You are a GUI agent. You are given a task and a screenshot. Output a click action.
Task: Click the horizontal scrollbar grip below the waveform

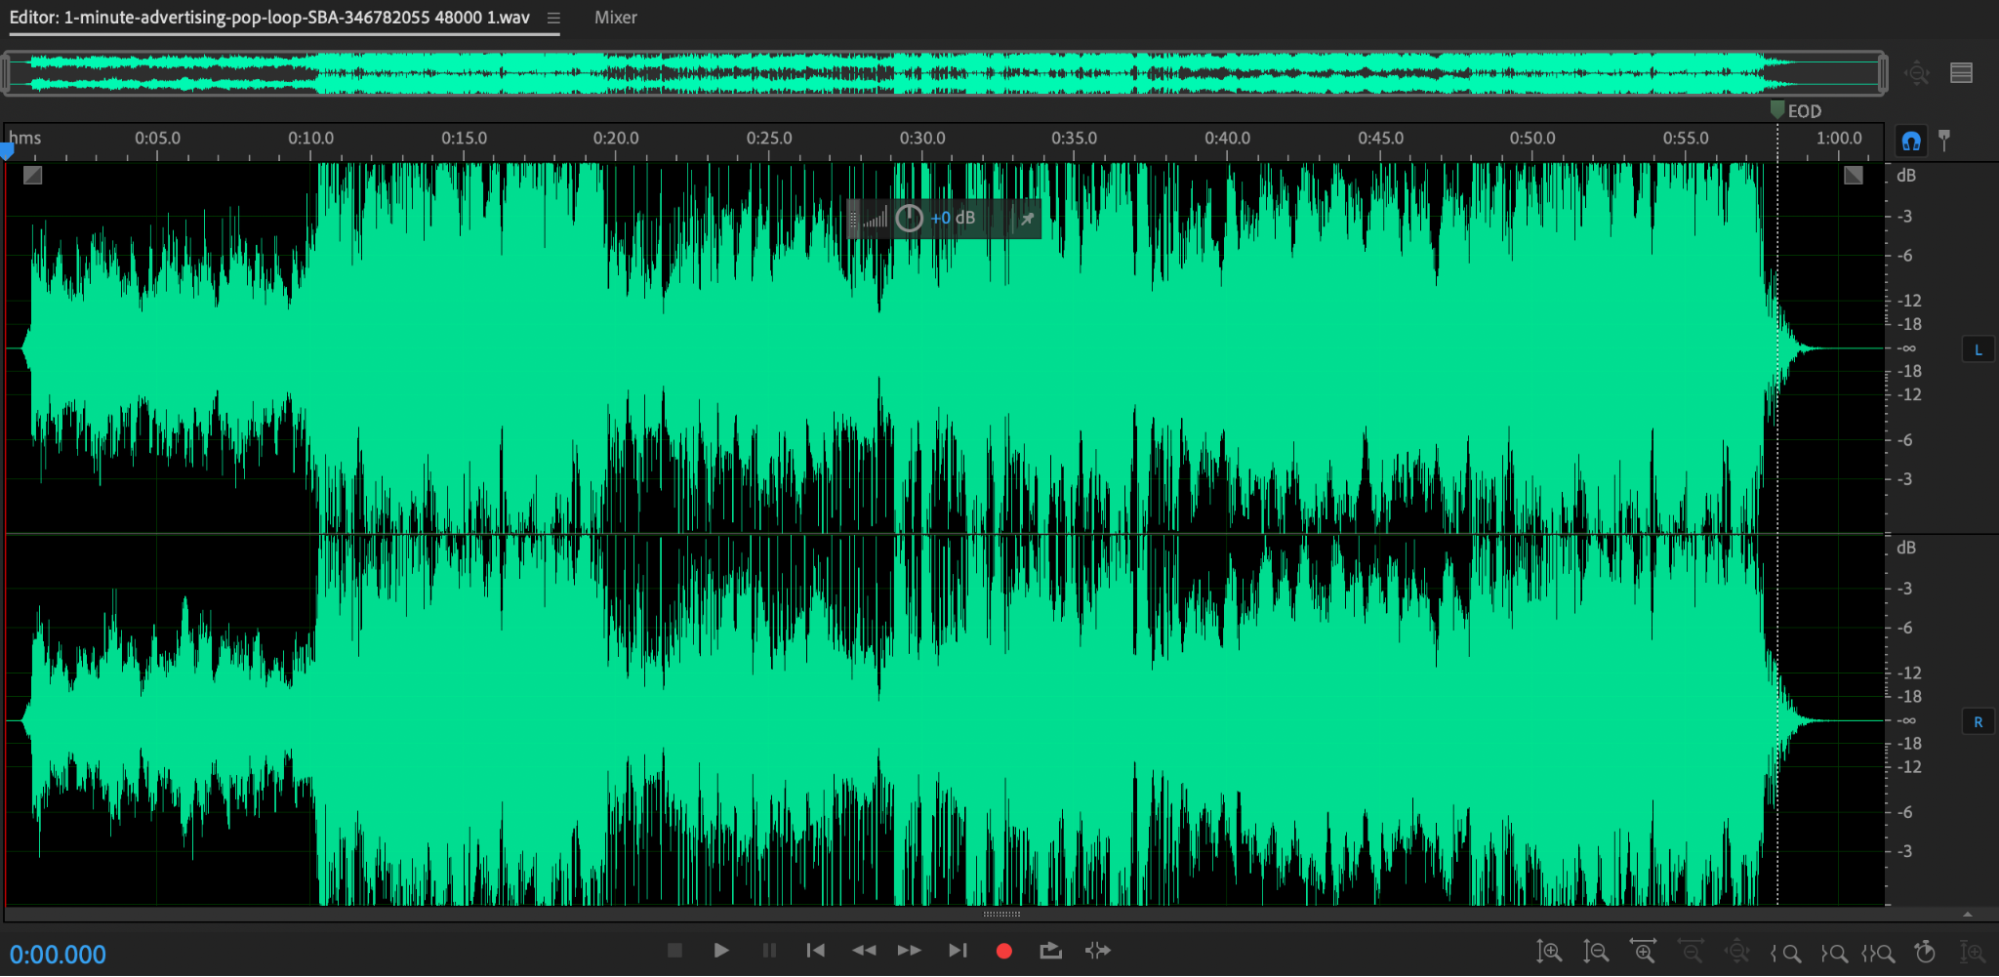1001,914
